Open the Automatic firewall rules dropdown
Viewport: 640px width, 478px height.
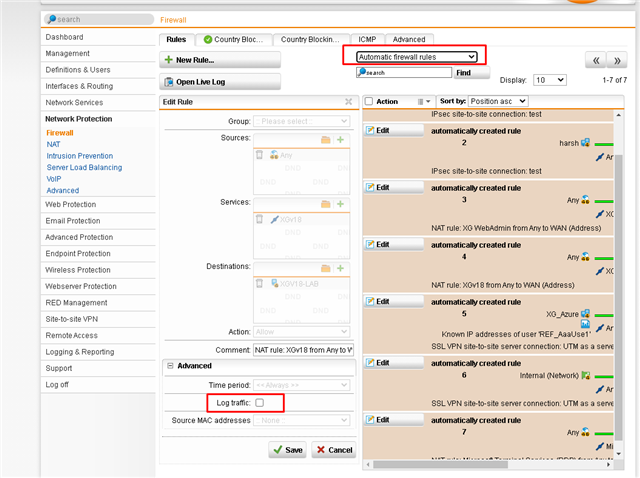click(x=416, y=57)
